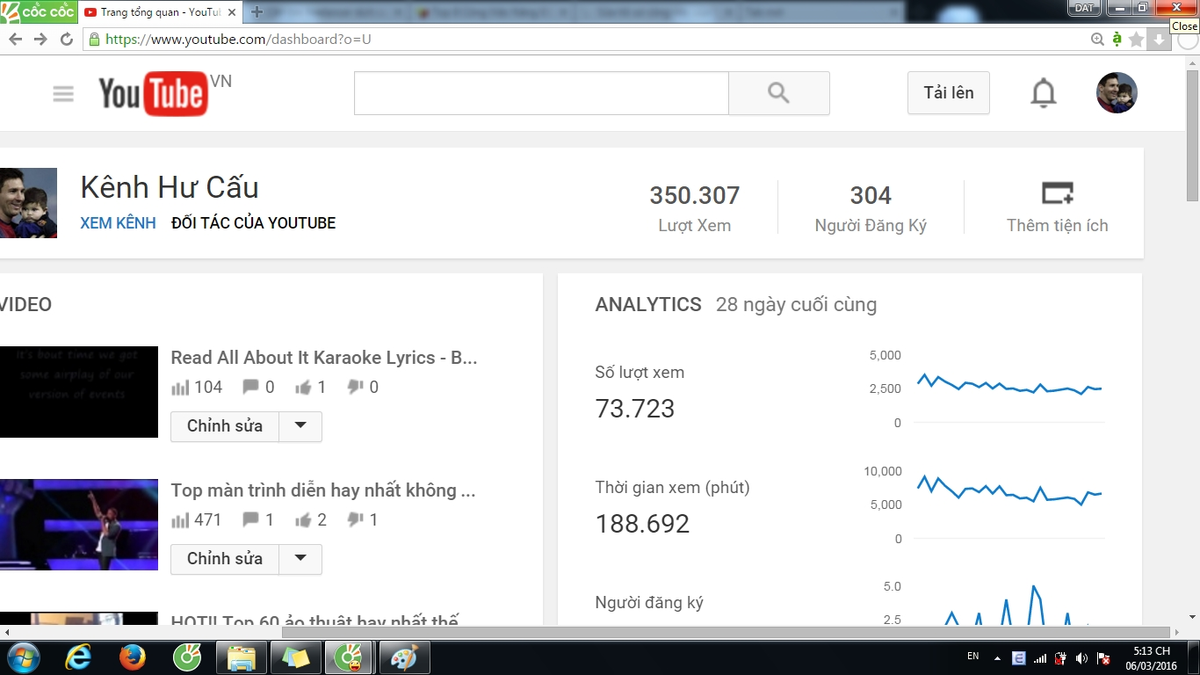Screen dimensions: 1200x675
Task: Click the Thêm tiện ích add-widget icon
Action: [1057, 192]
